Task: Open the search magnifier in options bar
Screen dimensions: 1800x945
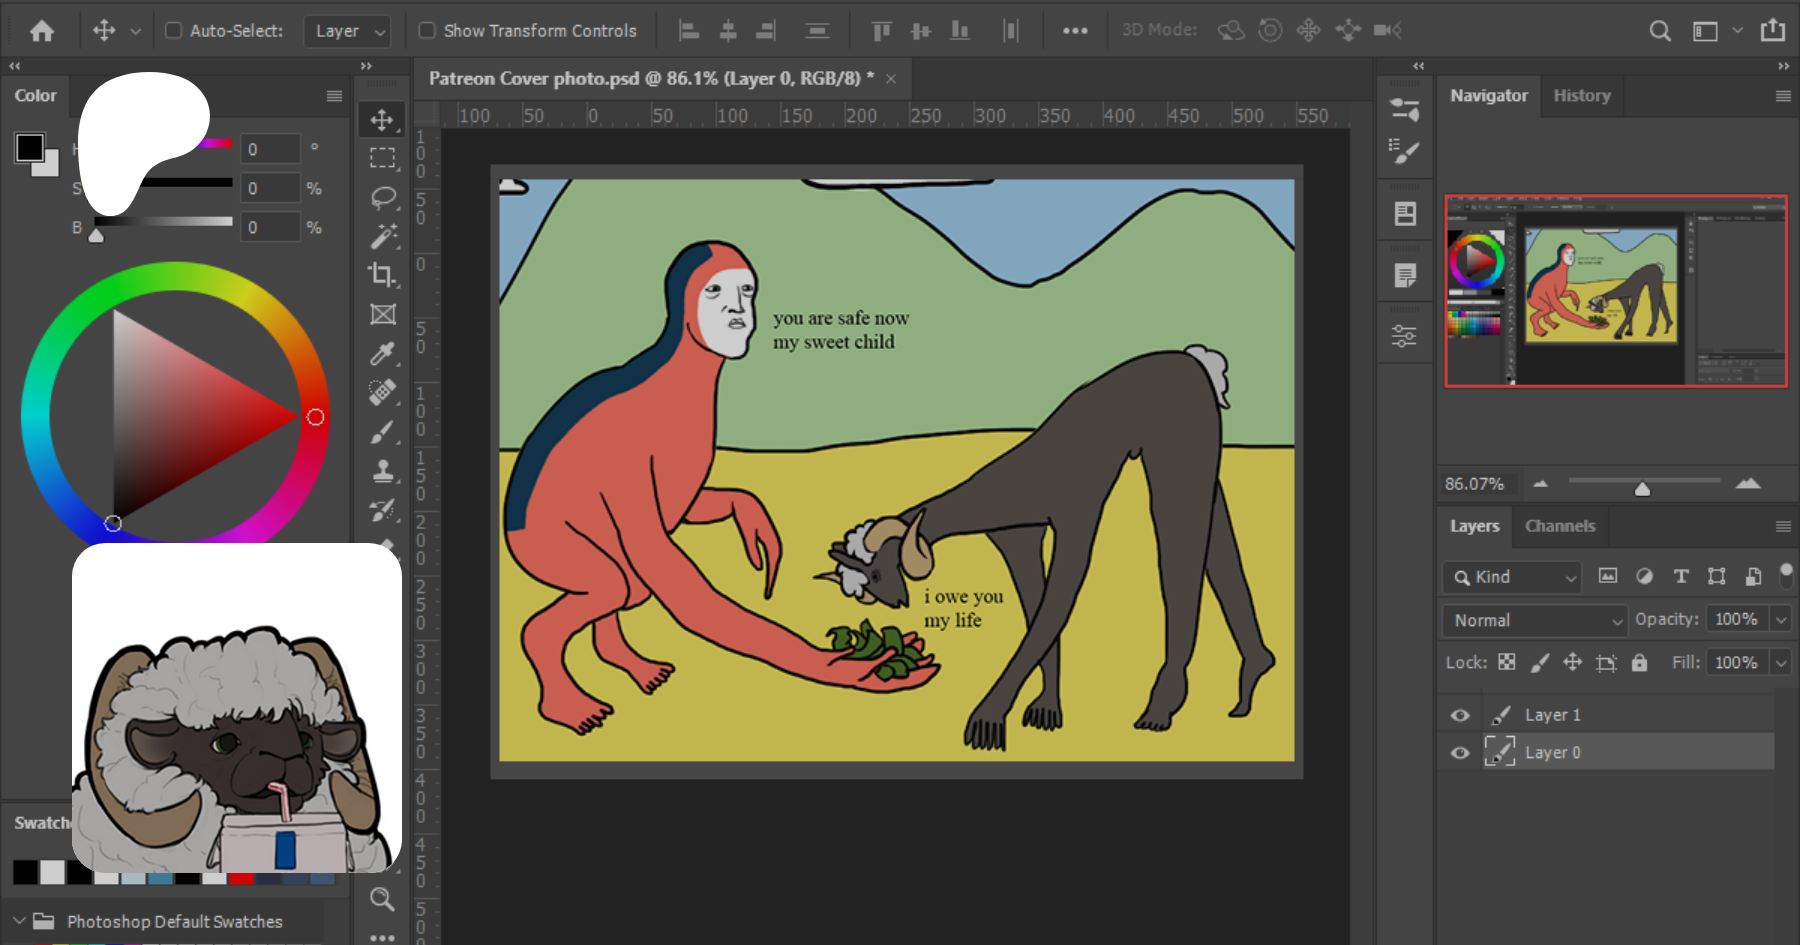Action: coord(1660,31)
